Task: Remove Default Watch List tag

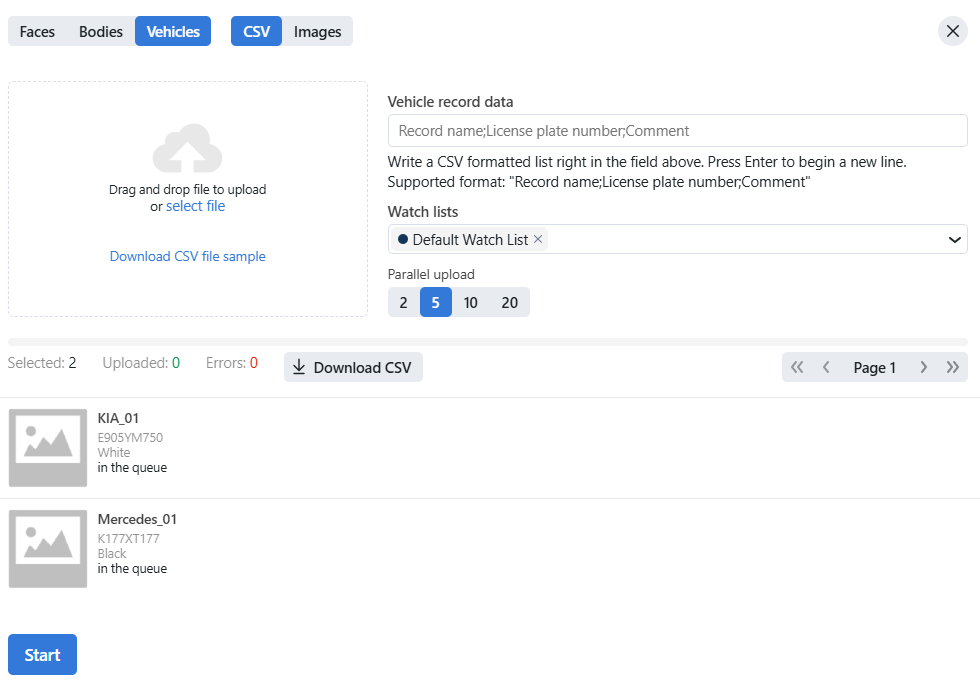Action: 538,239
